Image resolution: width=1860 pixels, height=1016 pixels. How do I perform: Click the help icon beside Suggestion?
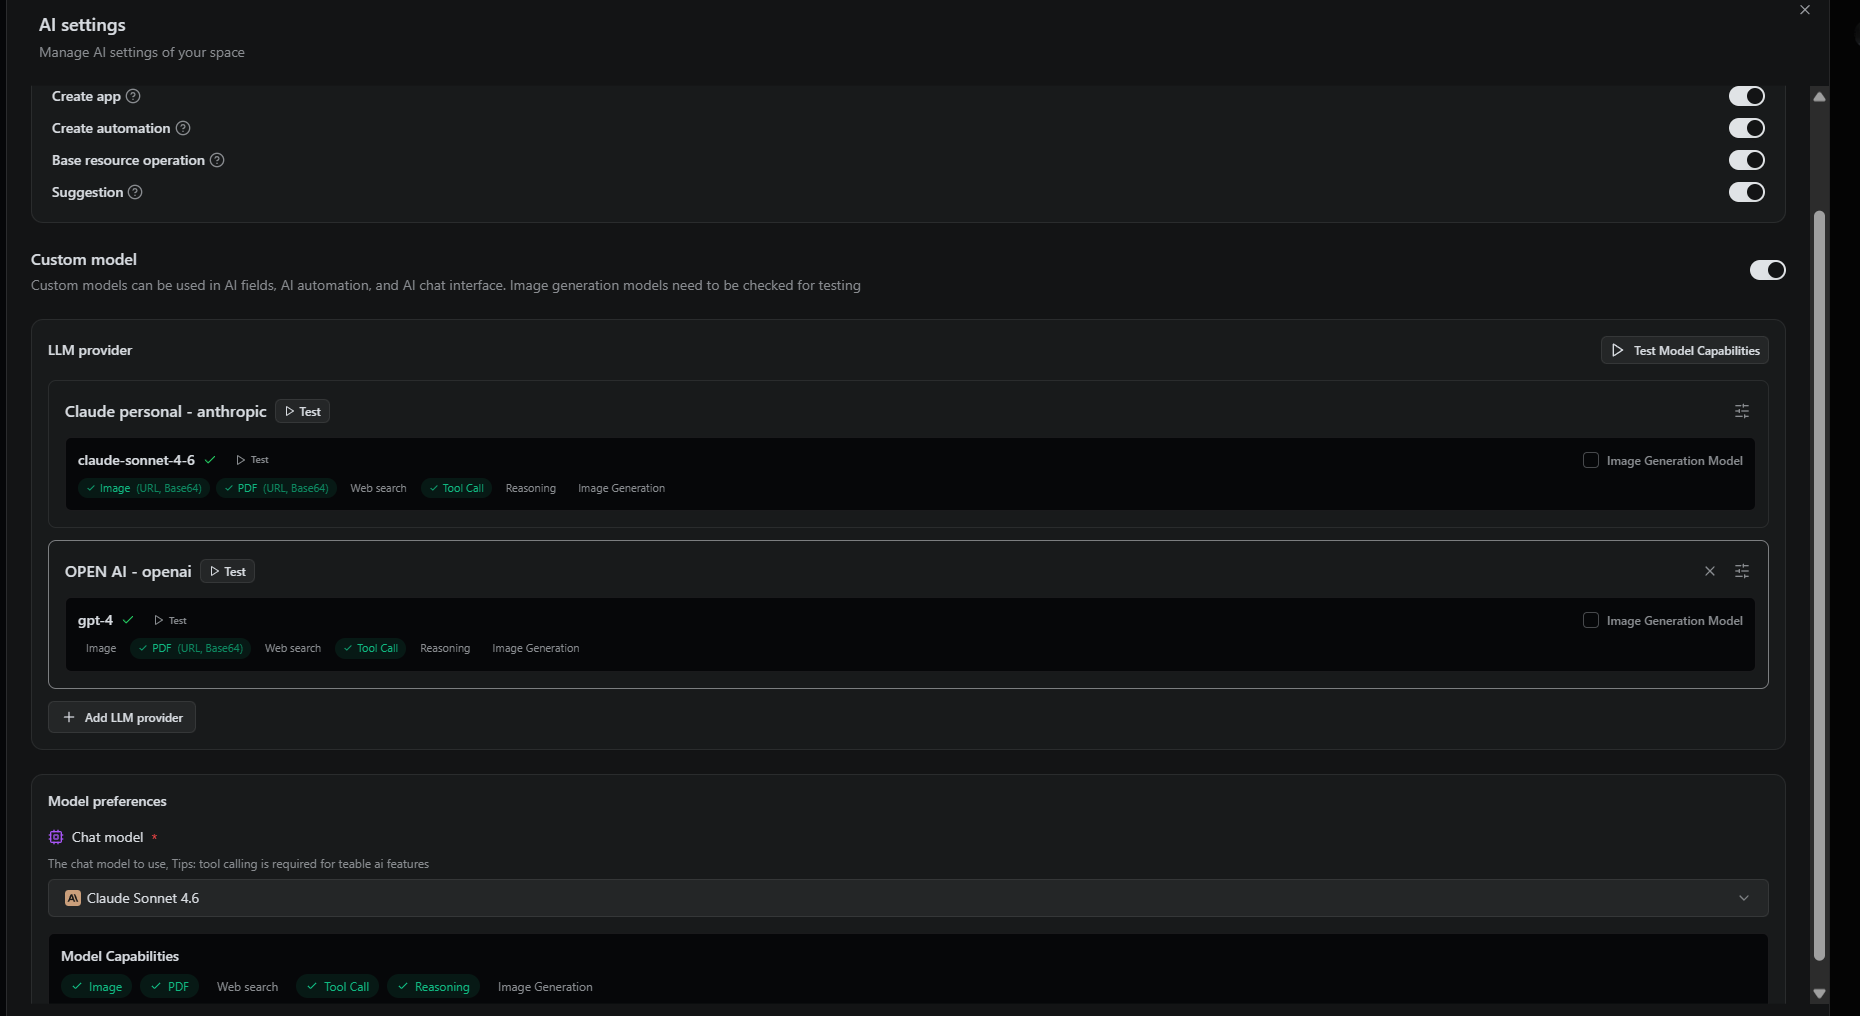tap(135, 192)
